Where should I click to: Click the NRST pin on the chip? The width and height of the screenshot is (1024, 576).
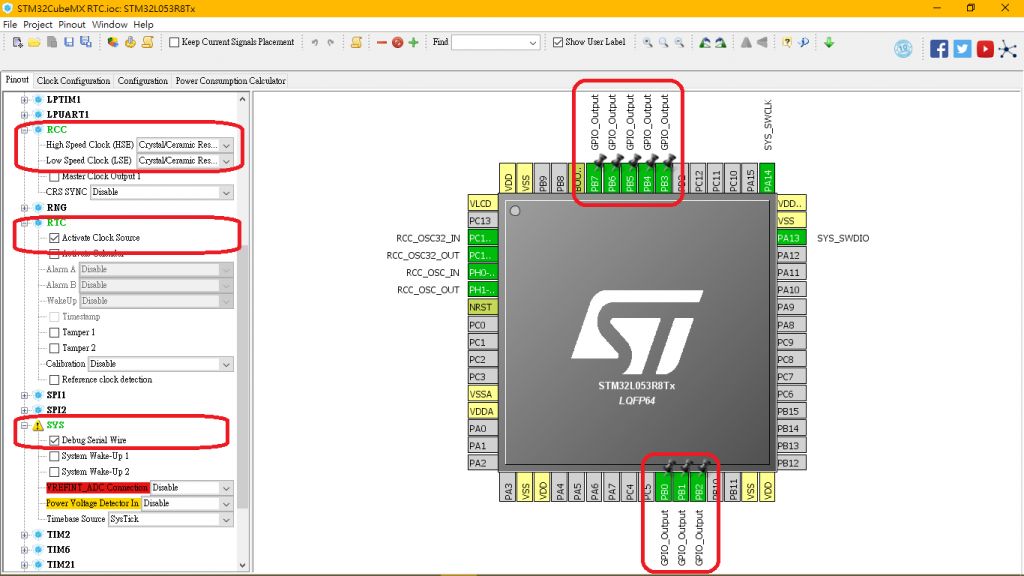coord(483,308)
